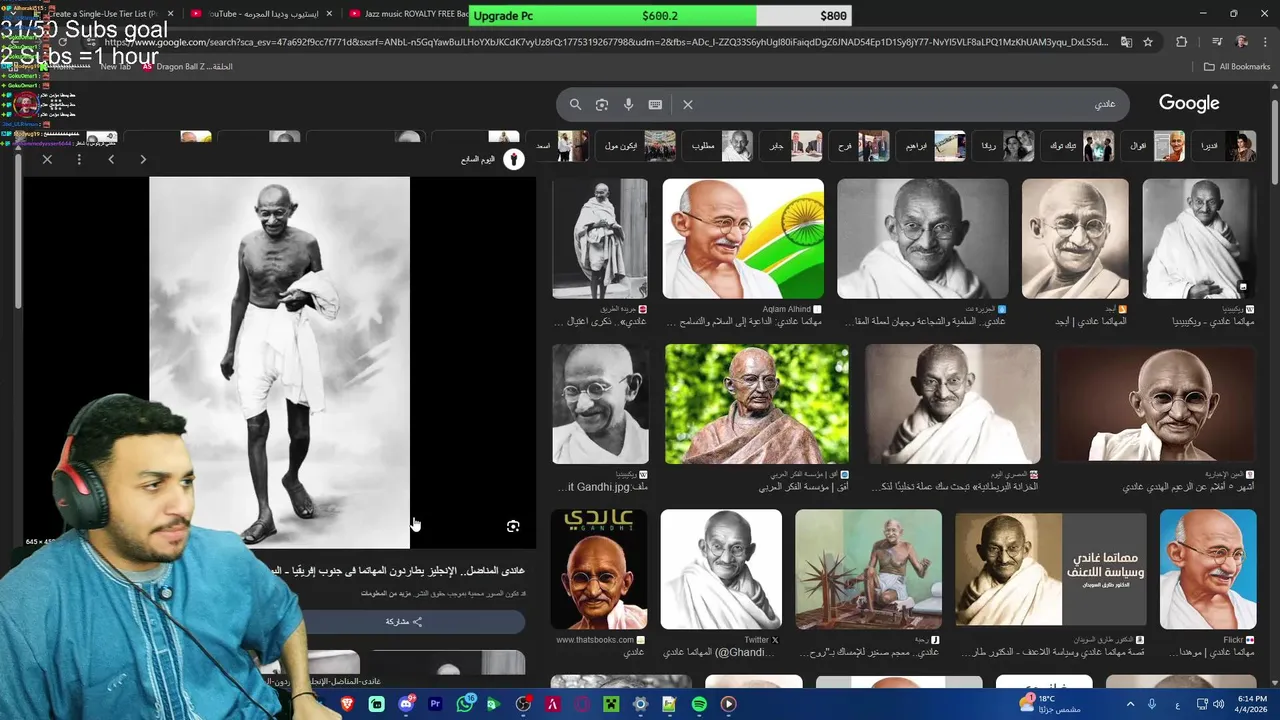This screenshot has height=720, width=1280.
Task: Click the translate page icon in address bar
Action: click(x=1126, y=42)
